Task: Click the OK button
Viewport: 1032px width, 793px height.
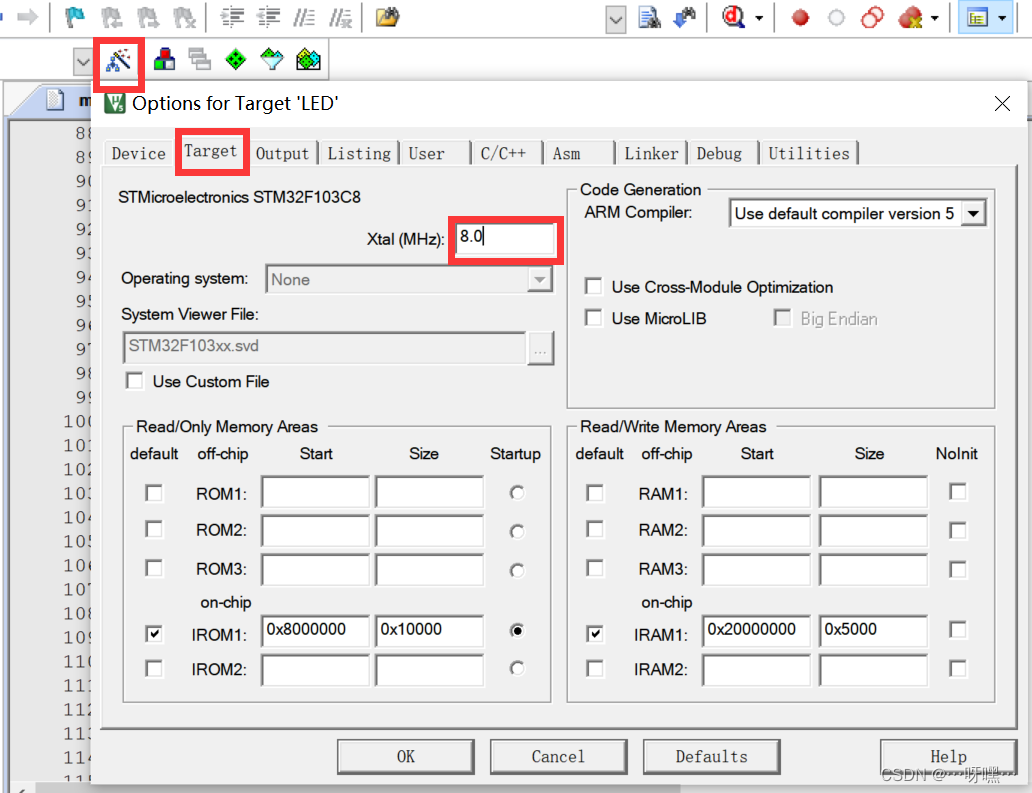Action: (405, 756)
